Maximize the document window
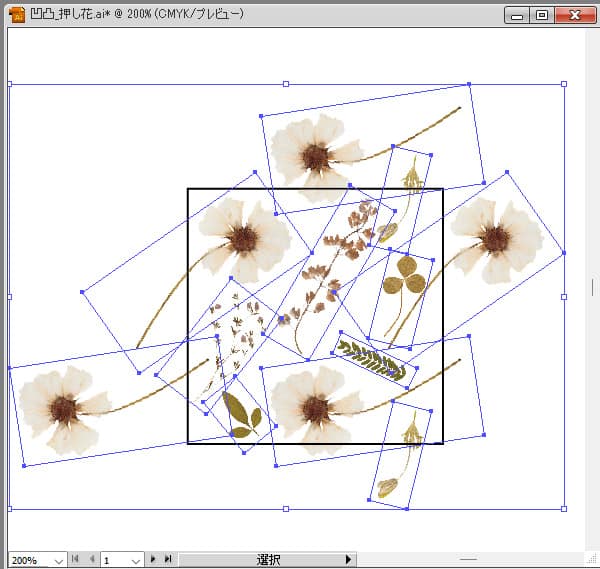 542,15
